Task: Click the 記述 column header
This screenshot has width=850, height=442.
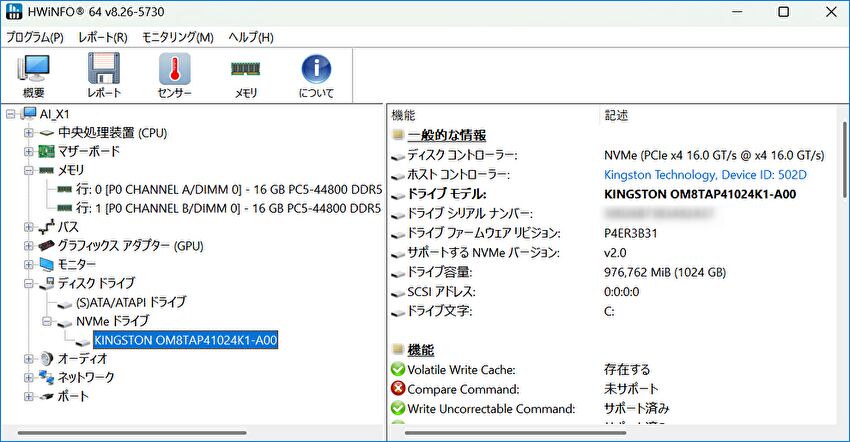Action: click(x=616, y=115)
